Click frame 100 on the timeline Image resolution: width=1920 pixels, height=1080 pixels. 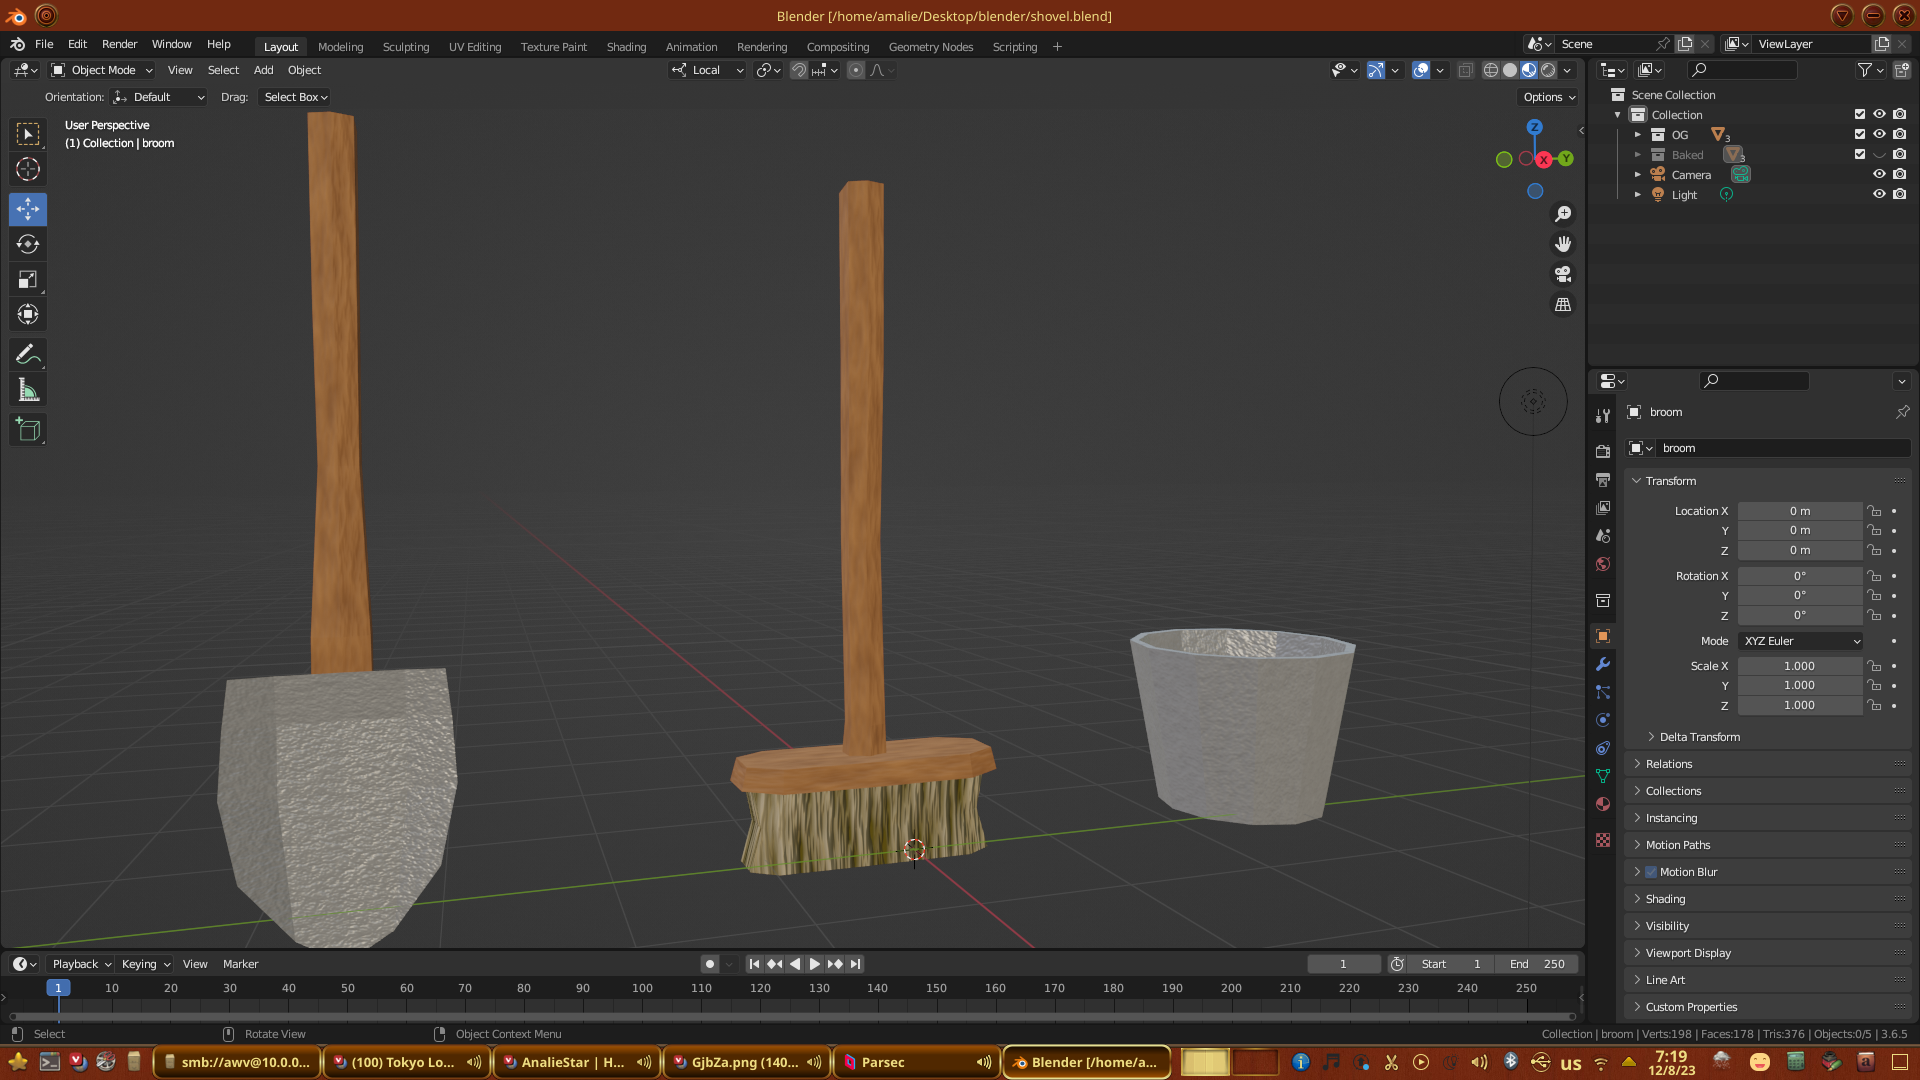[642, 988]
